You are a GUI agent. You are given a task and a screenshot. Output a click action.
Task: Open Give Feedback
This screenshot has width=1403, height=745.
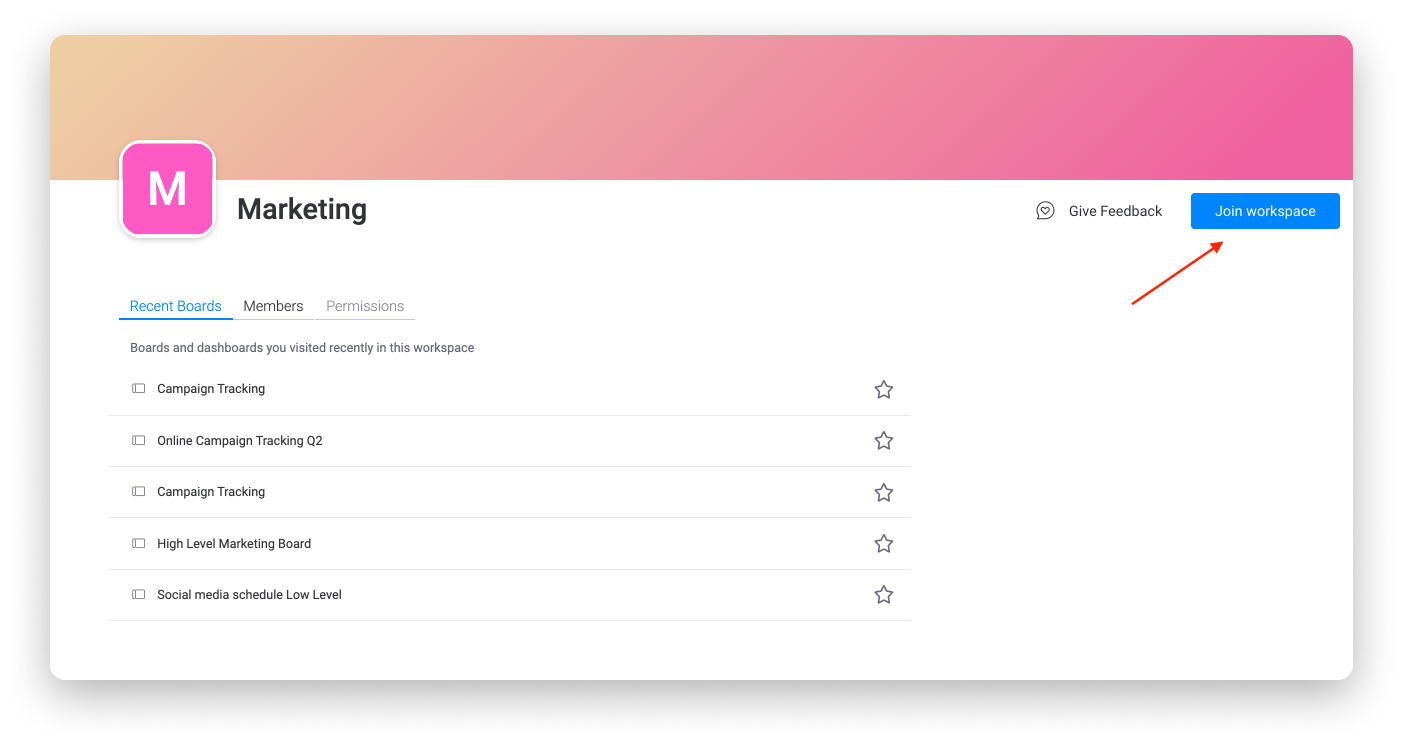[x=1099, y=211]
